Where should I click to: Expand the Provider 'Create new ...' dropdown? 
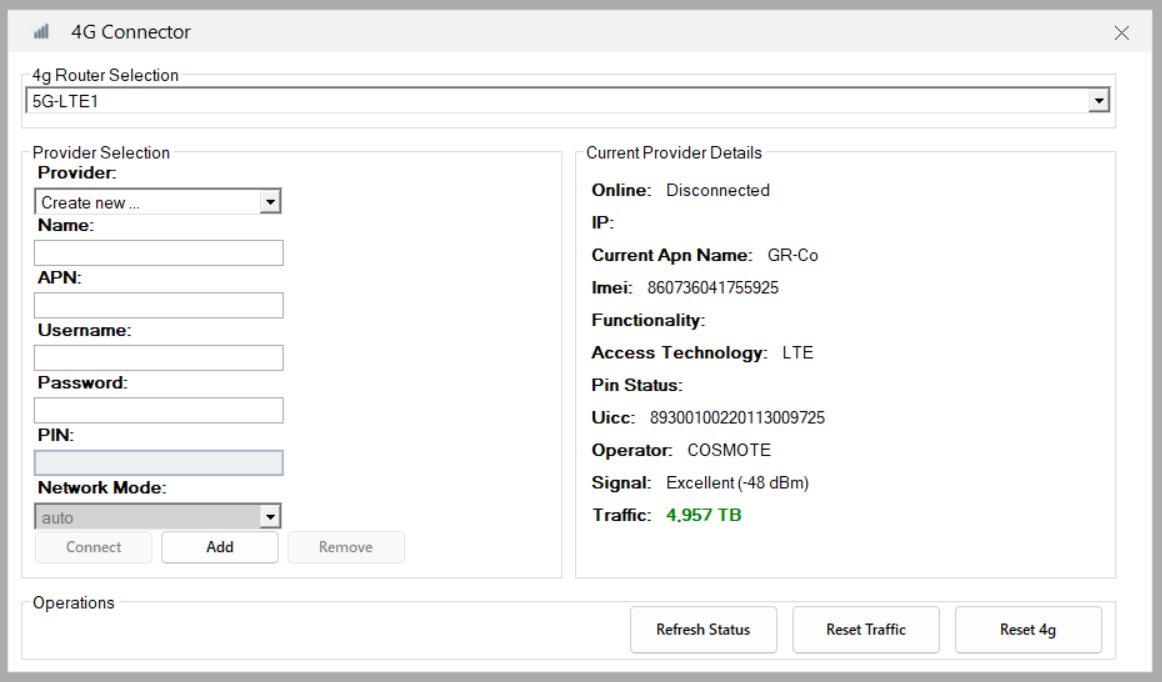click(268, 202)
